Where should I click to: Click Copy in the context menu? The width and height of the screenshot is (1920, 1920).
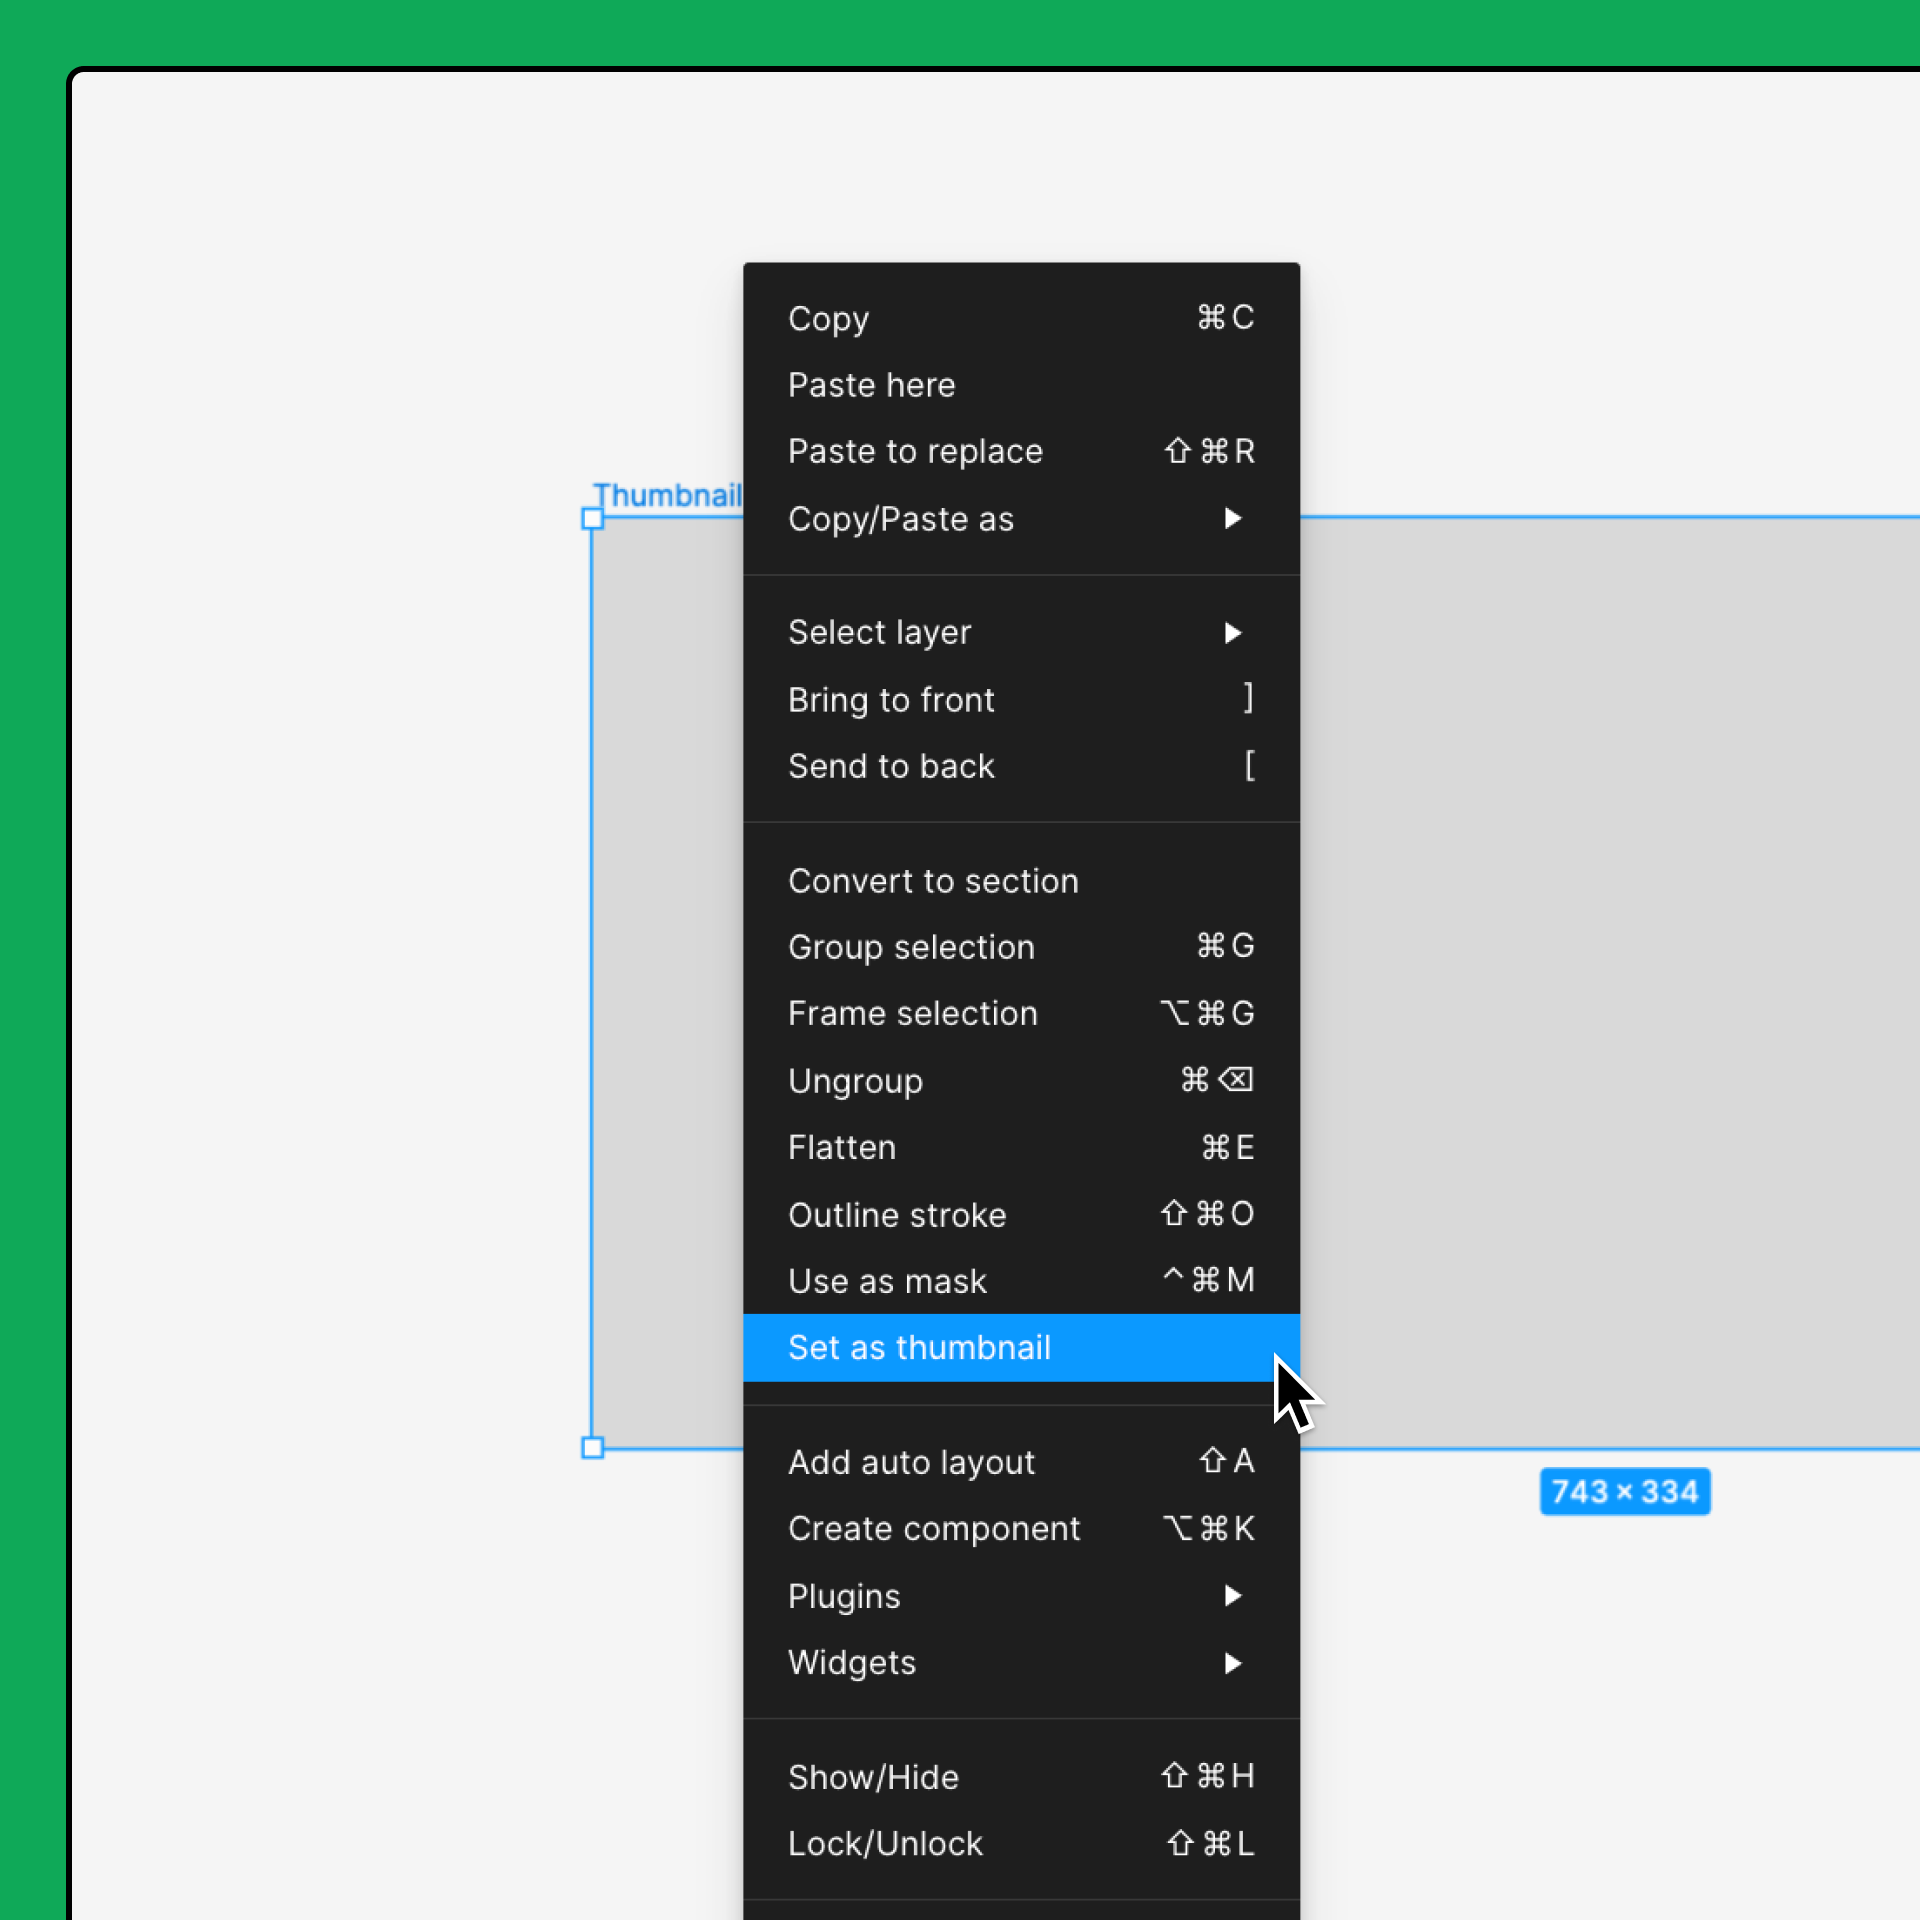pos(828,318)
